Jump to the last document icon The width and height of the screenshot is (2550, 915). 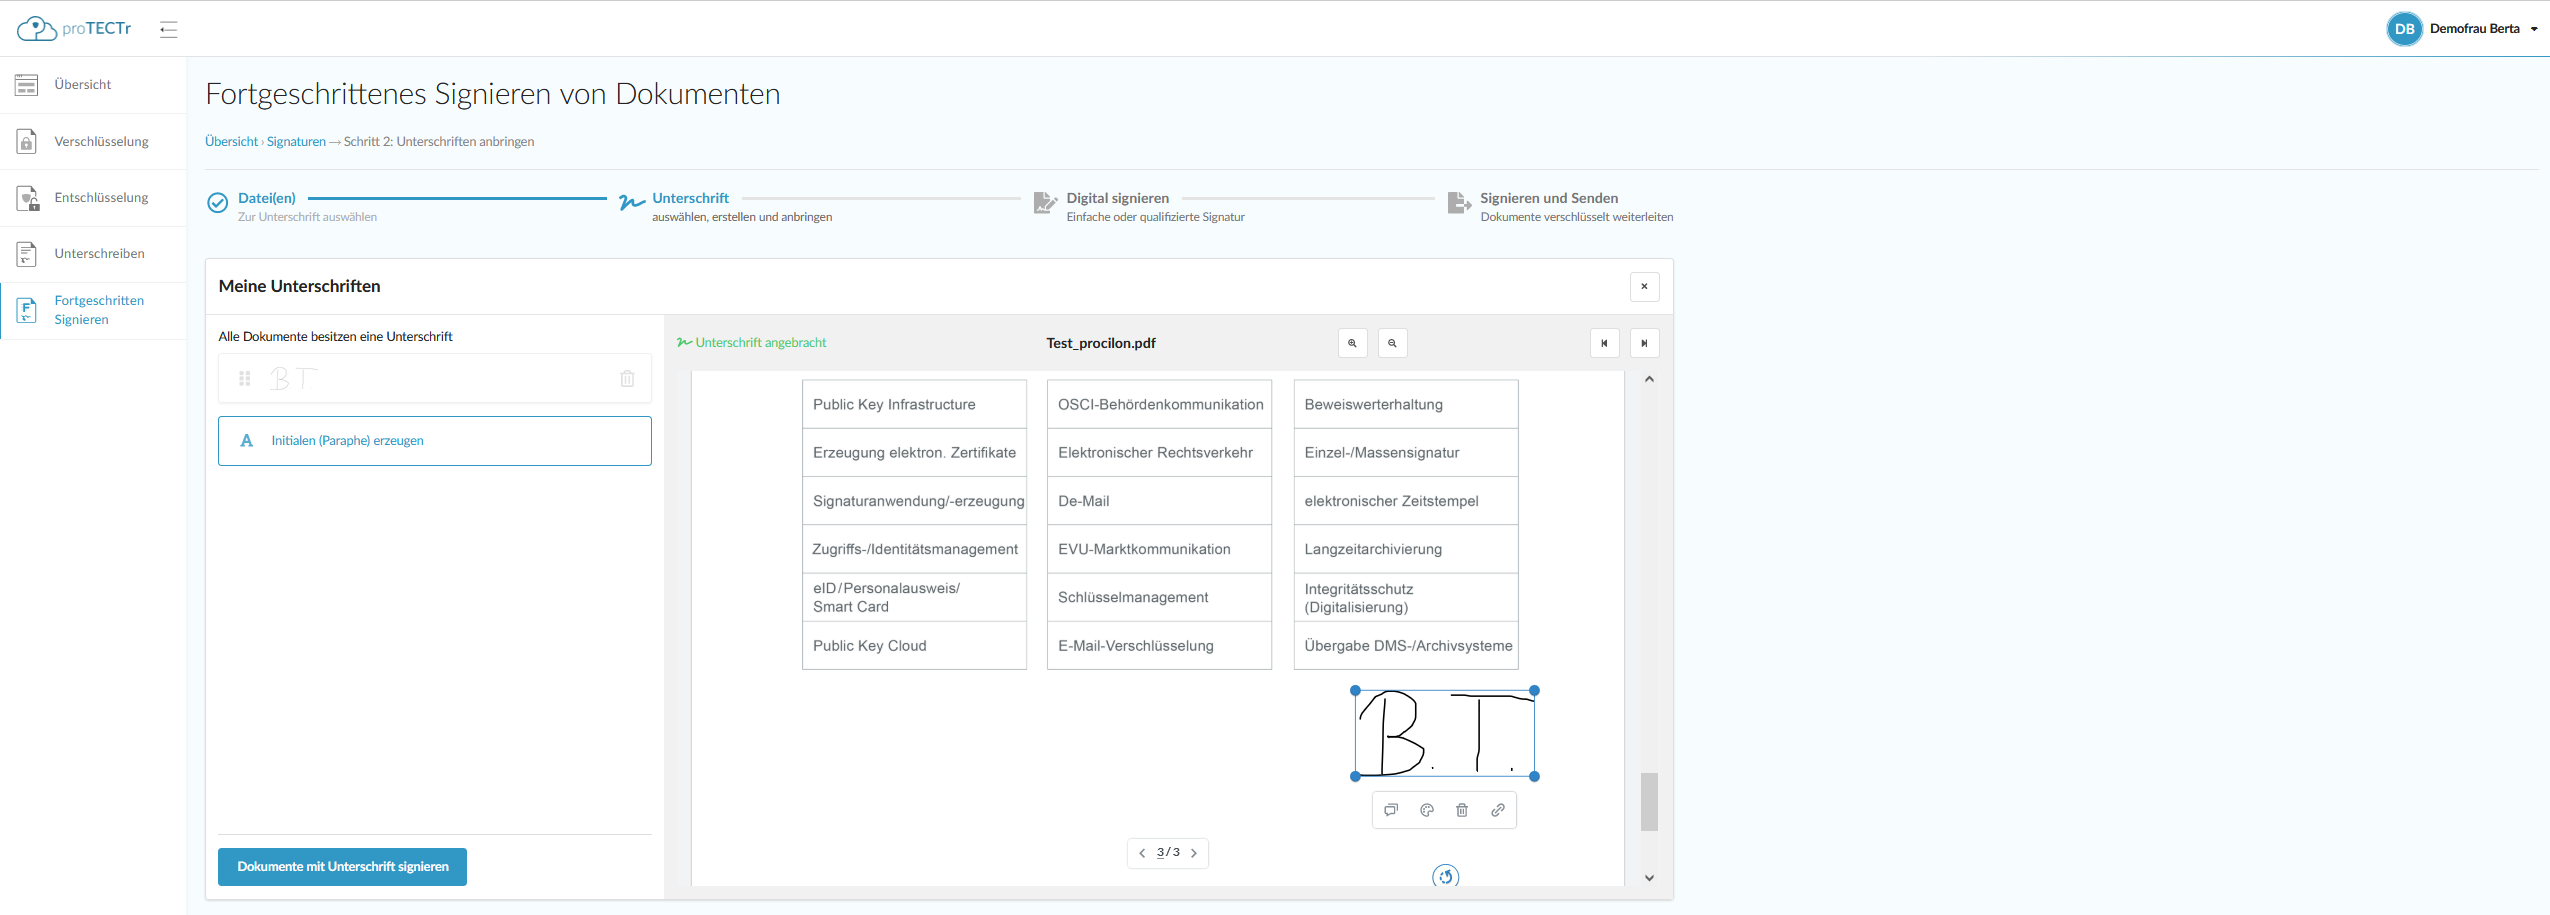(x=1644, y=343)
